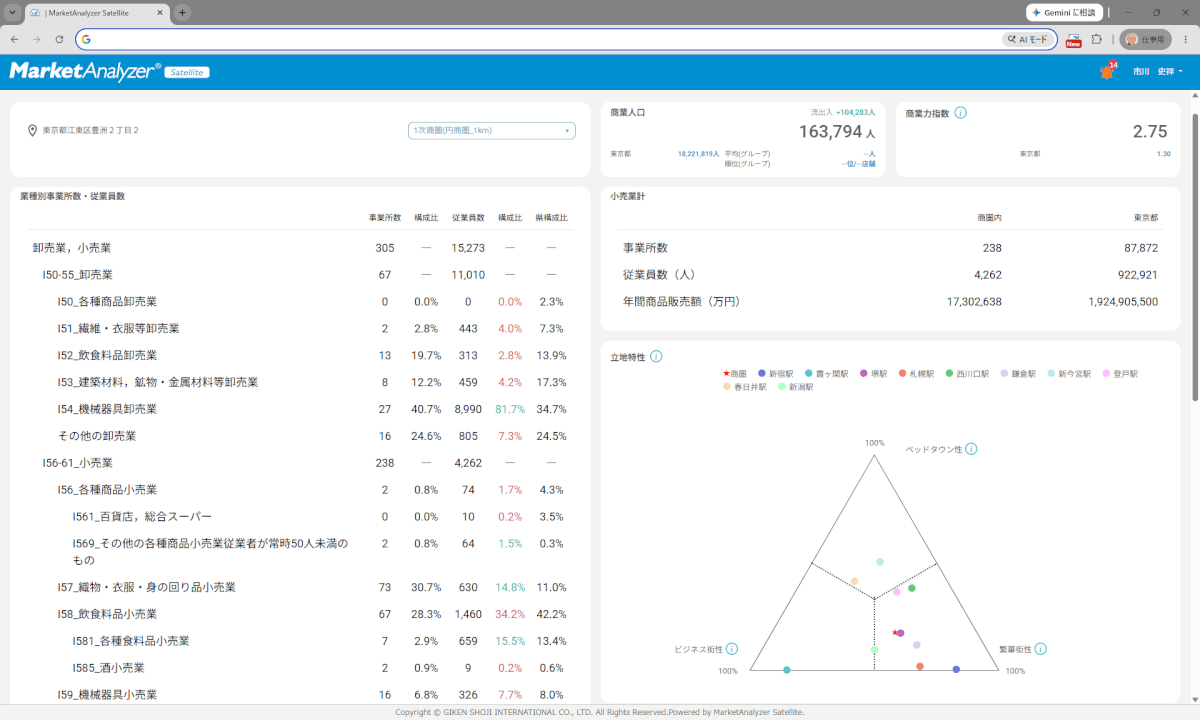Click the 新今宮駅 legend color dot

pyautogui.click(x=1051, y=373)
